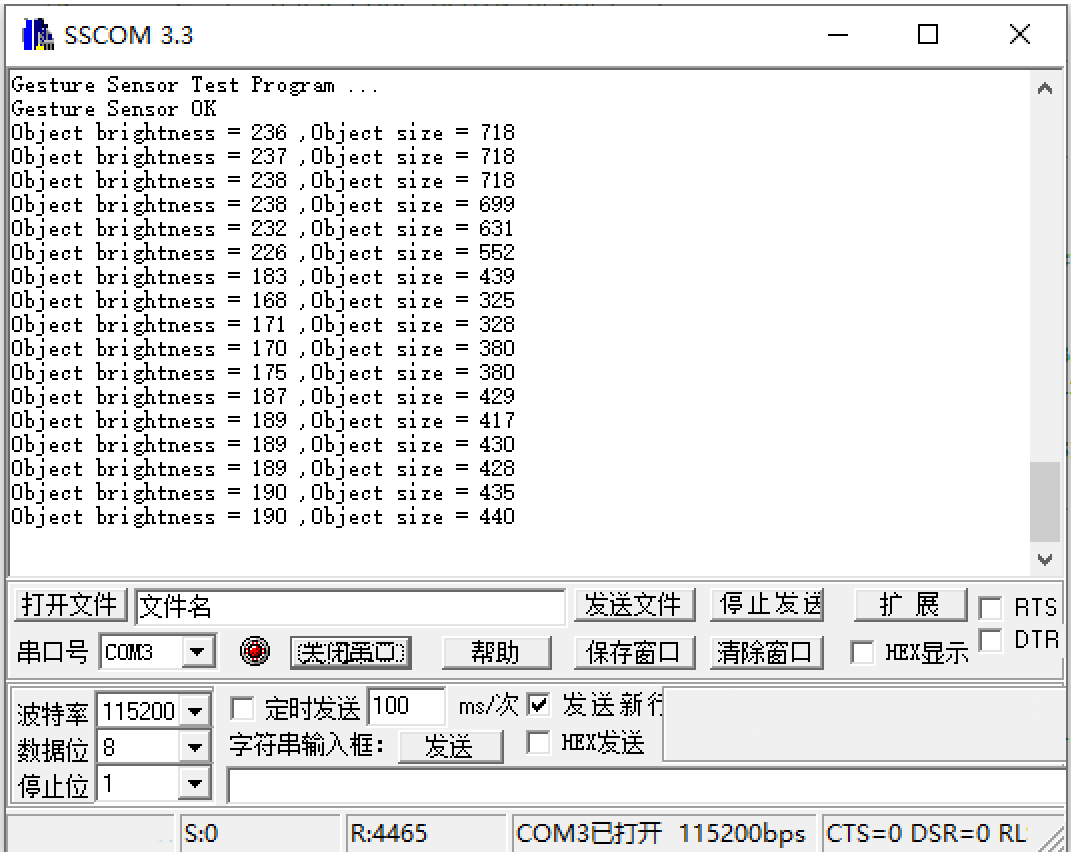1071x852 pixels.
Task: Open the 停止位 stop bits dropdown
Action: point(195,784)
